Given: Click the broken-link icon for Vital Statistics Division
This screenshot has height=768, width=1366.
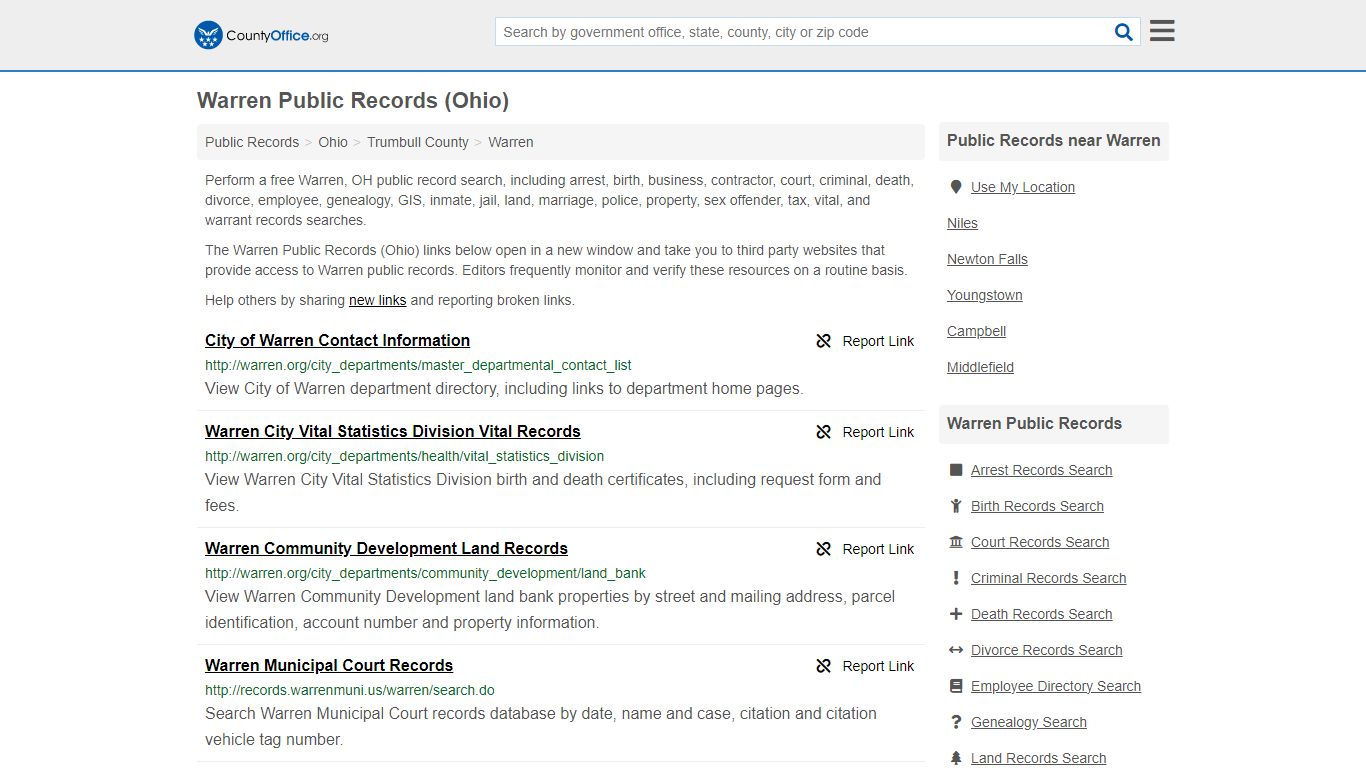Looking at the screenshot, I should point(824,432).
